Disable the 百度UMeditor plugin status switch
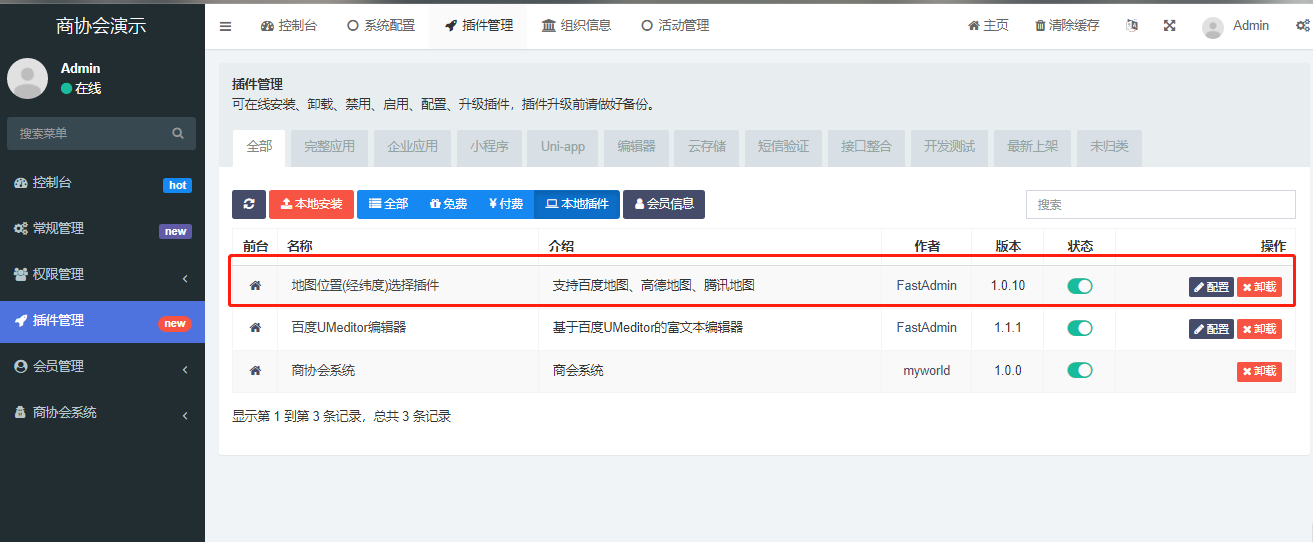 1080,328
